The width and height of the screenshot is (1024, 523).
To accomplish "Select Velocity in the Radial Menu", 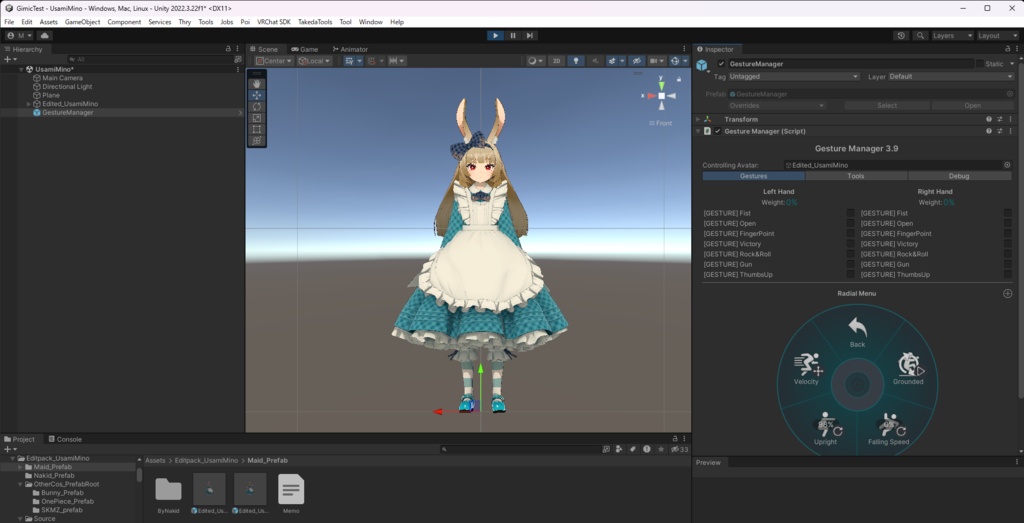I will 807,369.
